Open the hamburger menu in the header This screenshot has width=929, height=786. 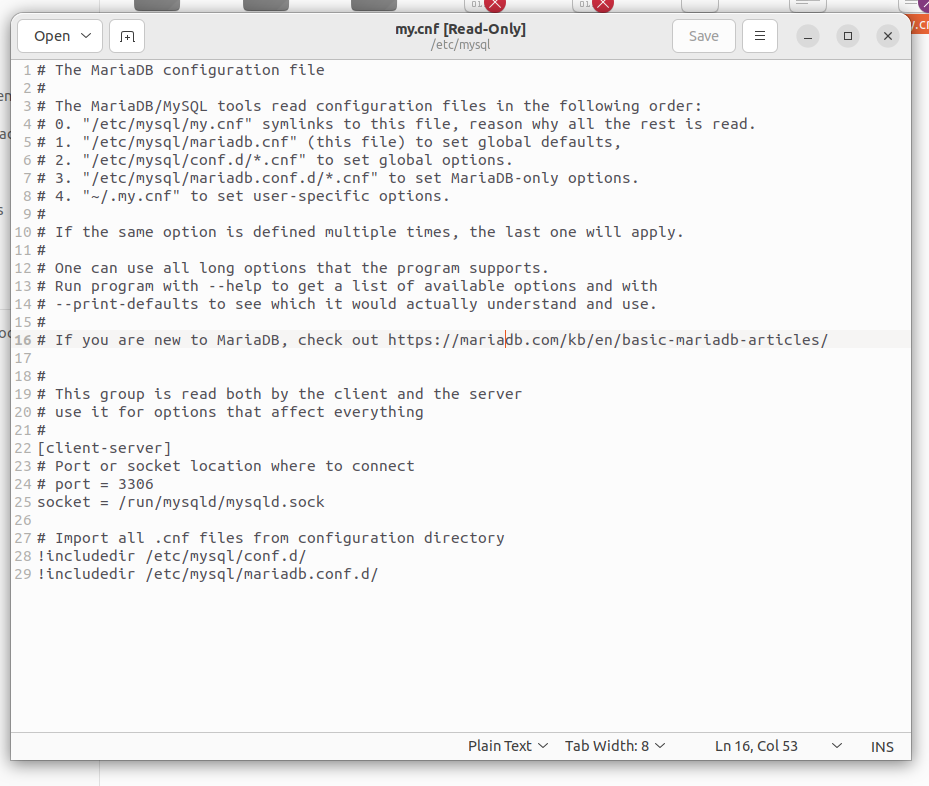pyautogui.click(x=760, y=36)
